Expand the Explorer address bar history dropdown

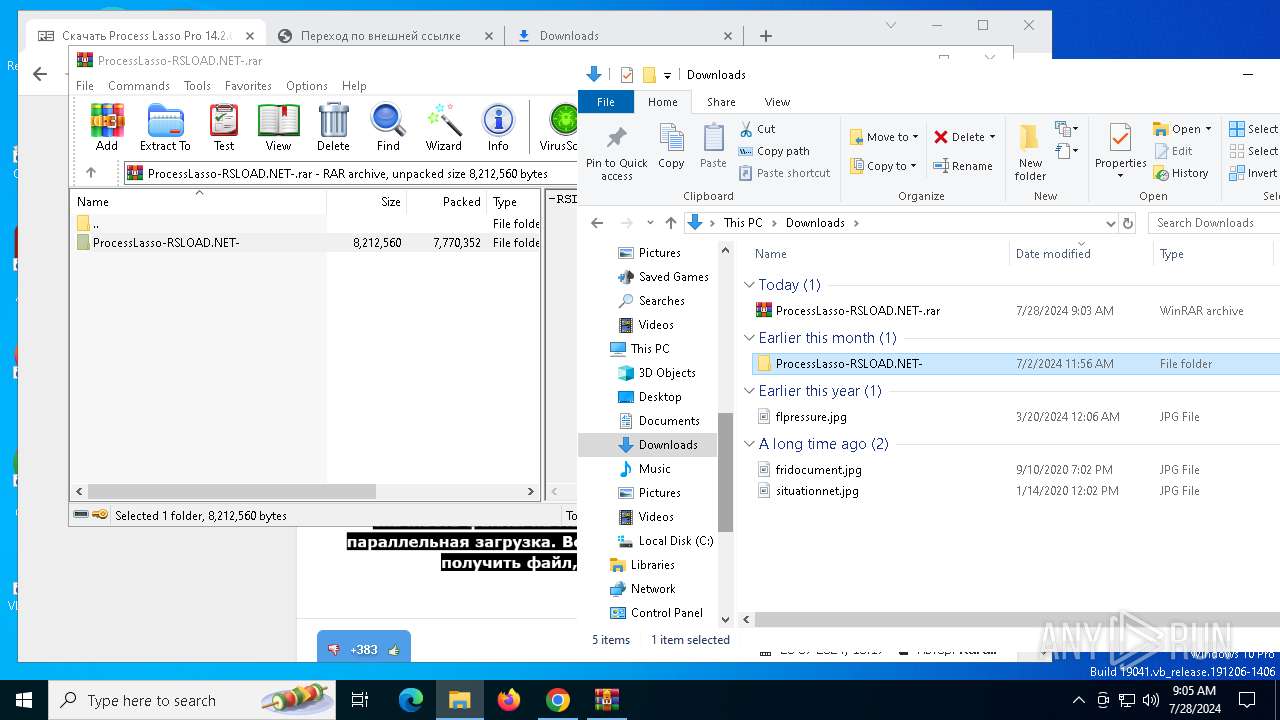click(1109, 223)
